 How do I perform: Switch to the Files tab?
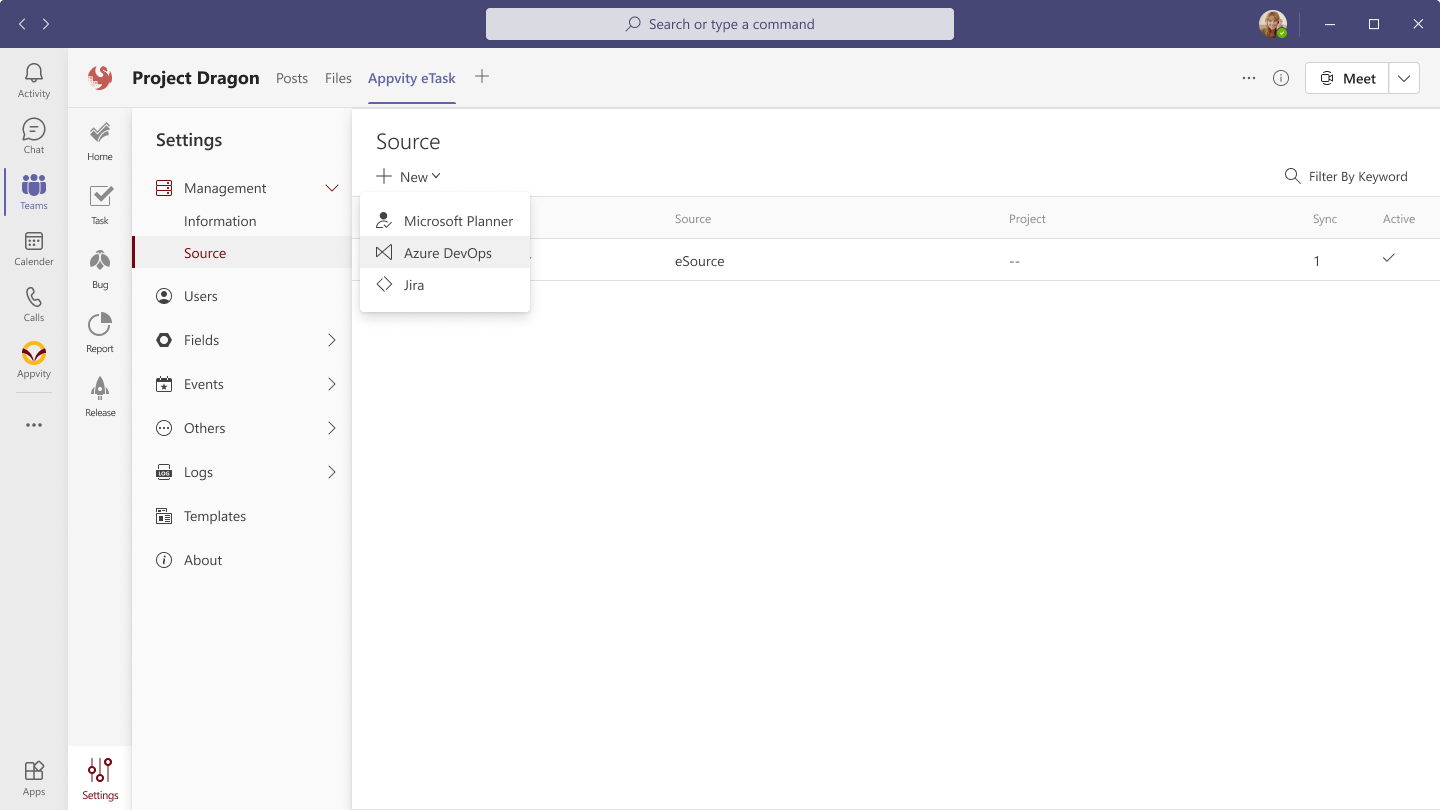(338, 78)
